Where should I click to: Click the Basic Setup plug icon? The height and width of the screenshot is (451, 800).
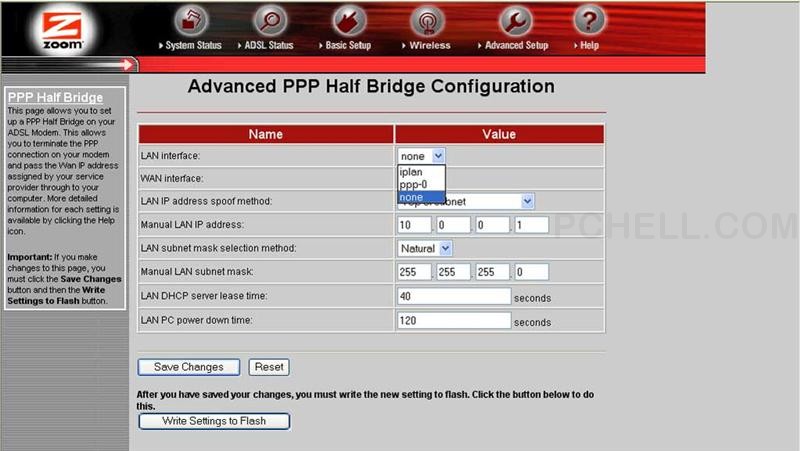(349, 20)
